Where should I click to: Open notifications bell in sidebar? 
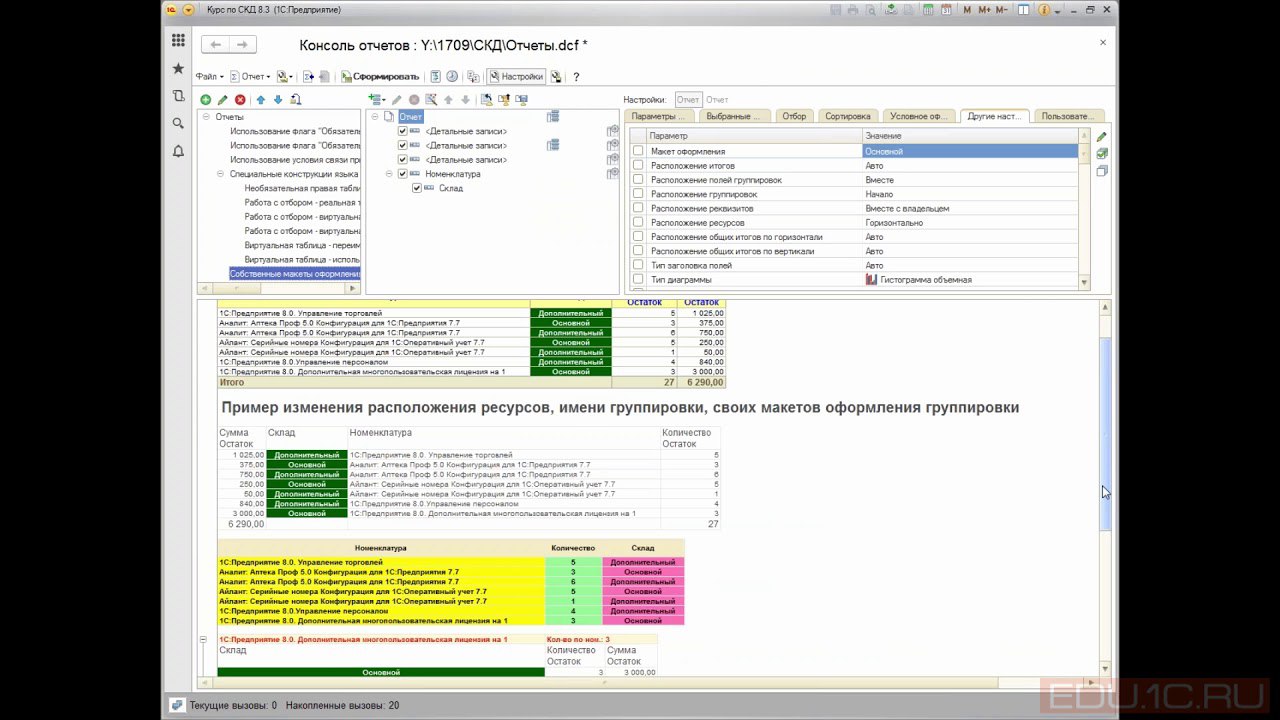coord(178,151)
